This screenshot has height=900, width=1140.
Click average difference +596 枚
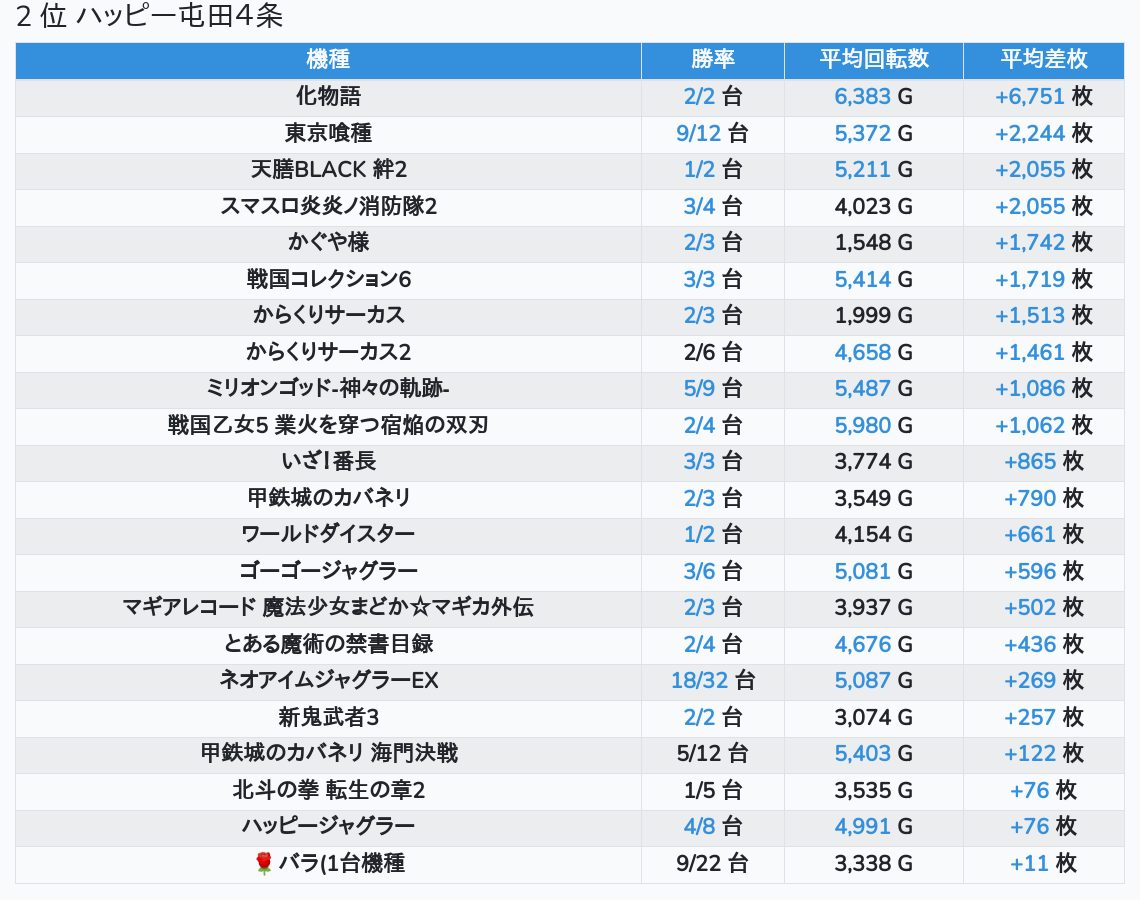[1043, 571]
